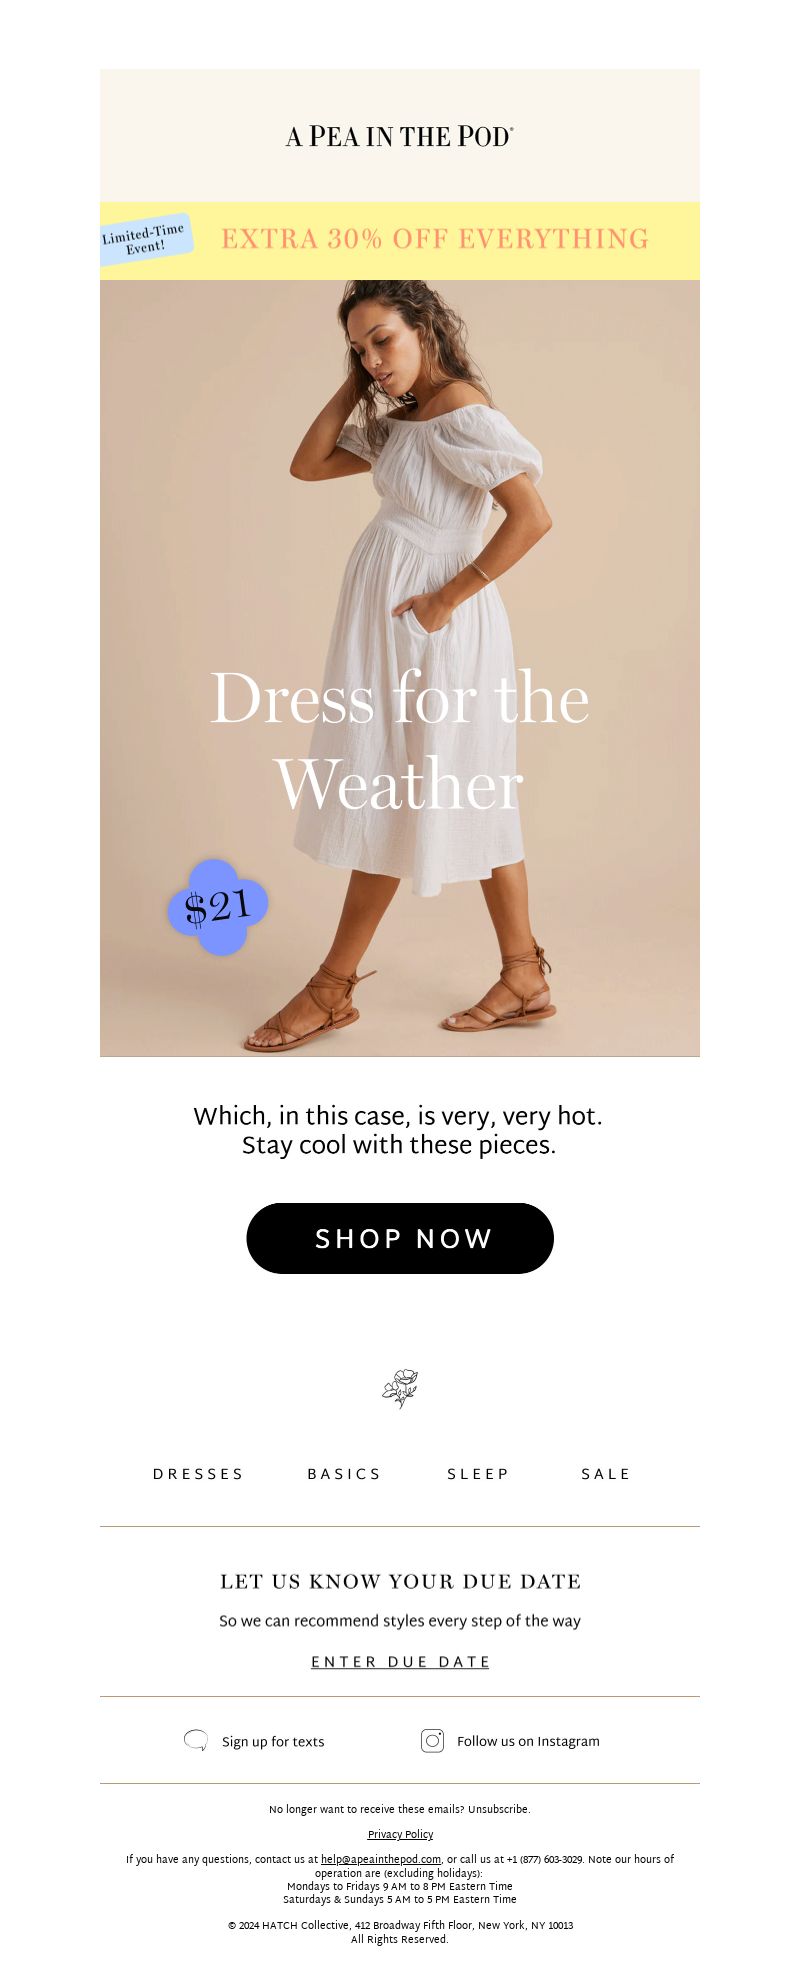
Task: Click the white dress model photo
Action: (400, 668)
